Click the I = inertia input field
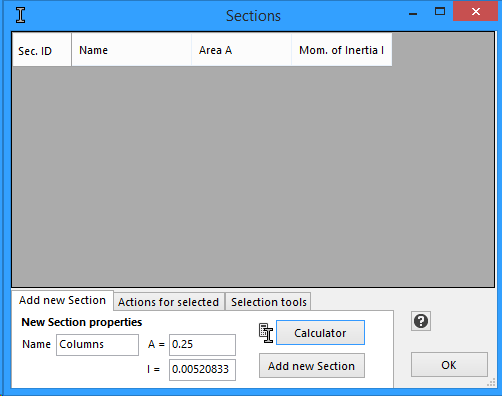This screenshot has width=502, height=396. (202, 370)
